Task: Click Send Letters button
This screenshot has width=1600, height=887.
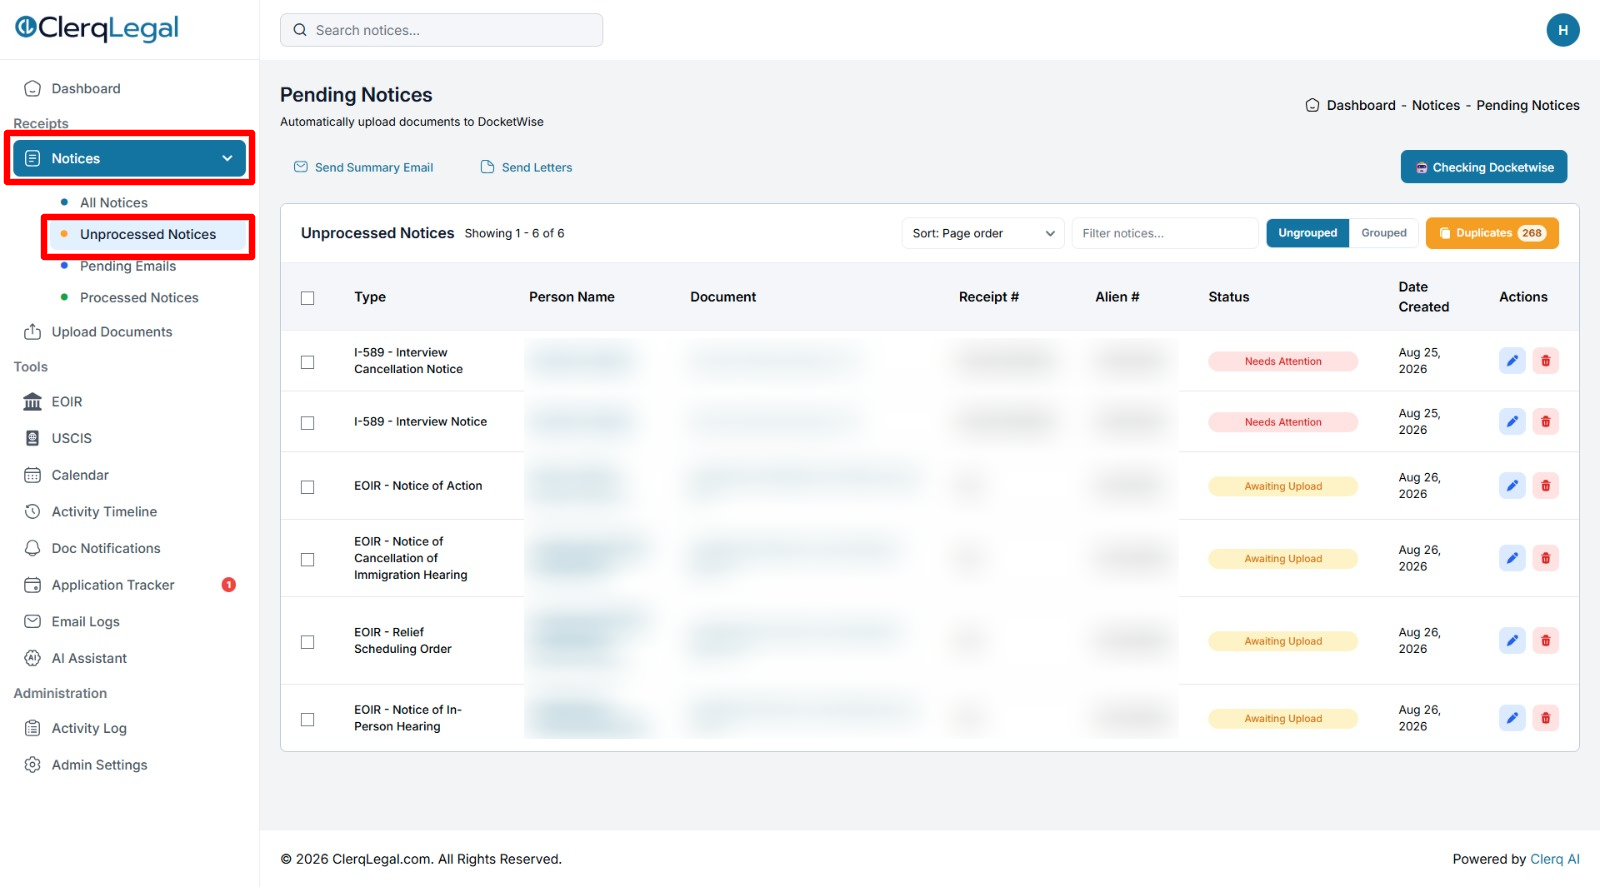Action: (526, 167)
